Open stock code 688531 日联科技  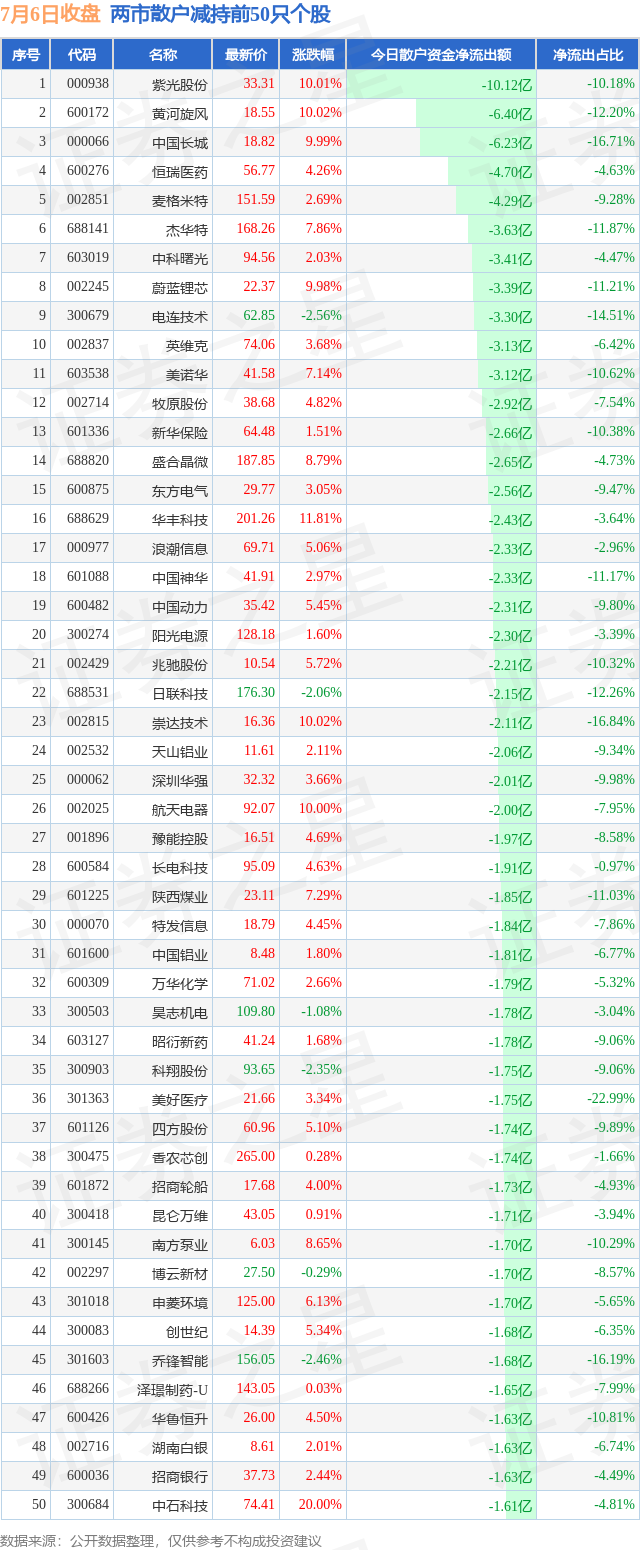(x=88, y=693)
